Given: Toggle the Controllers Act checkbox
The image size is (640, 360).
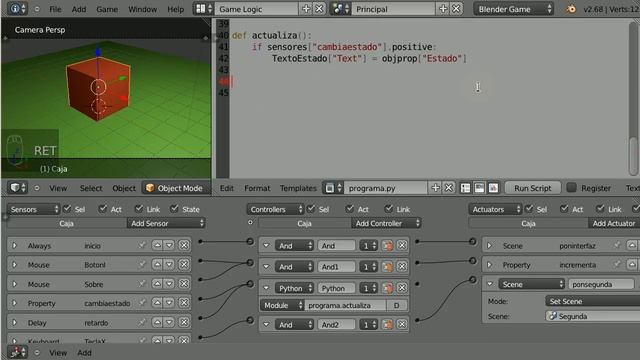Looking at the screenshot, I should pos(350,209).
